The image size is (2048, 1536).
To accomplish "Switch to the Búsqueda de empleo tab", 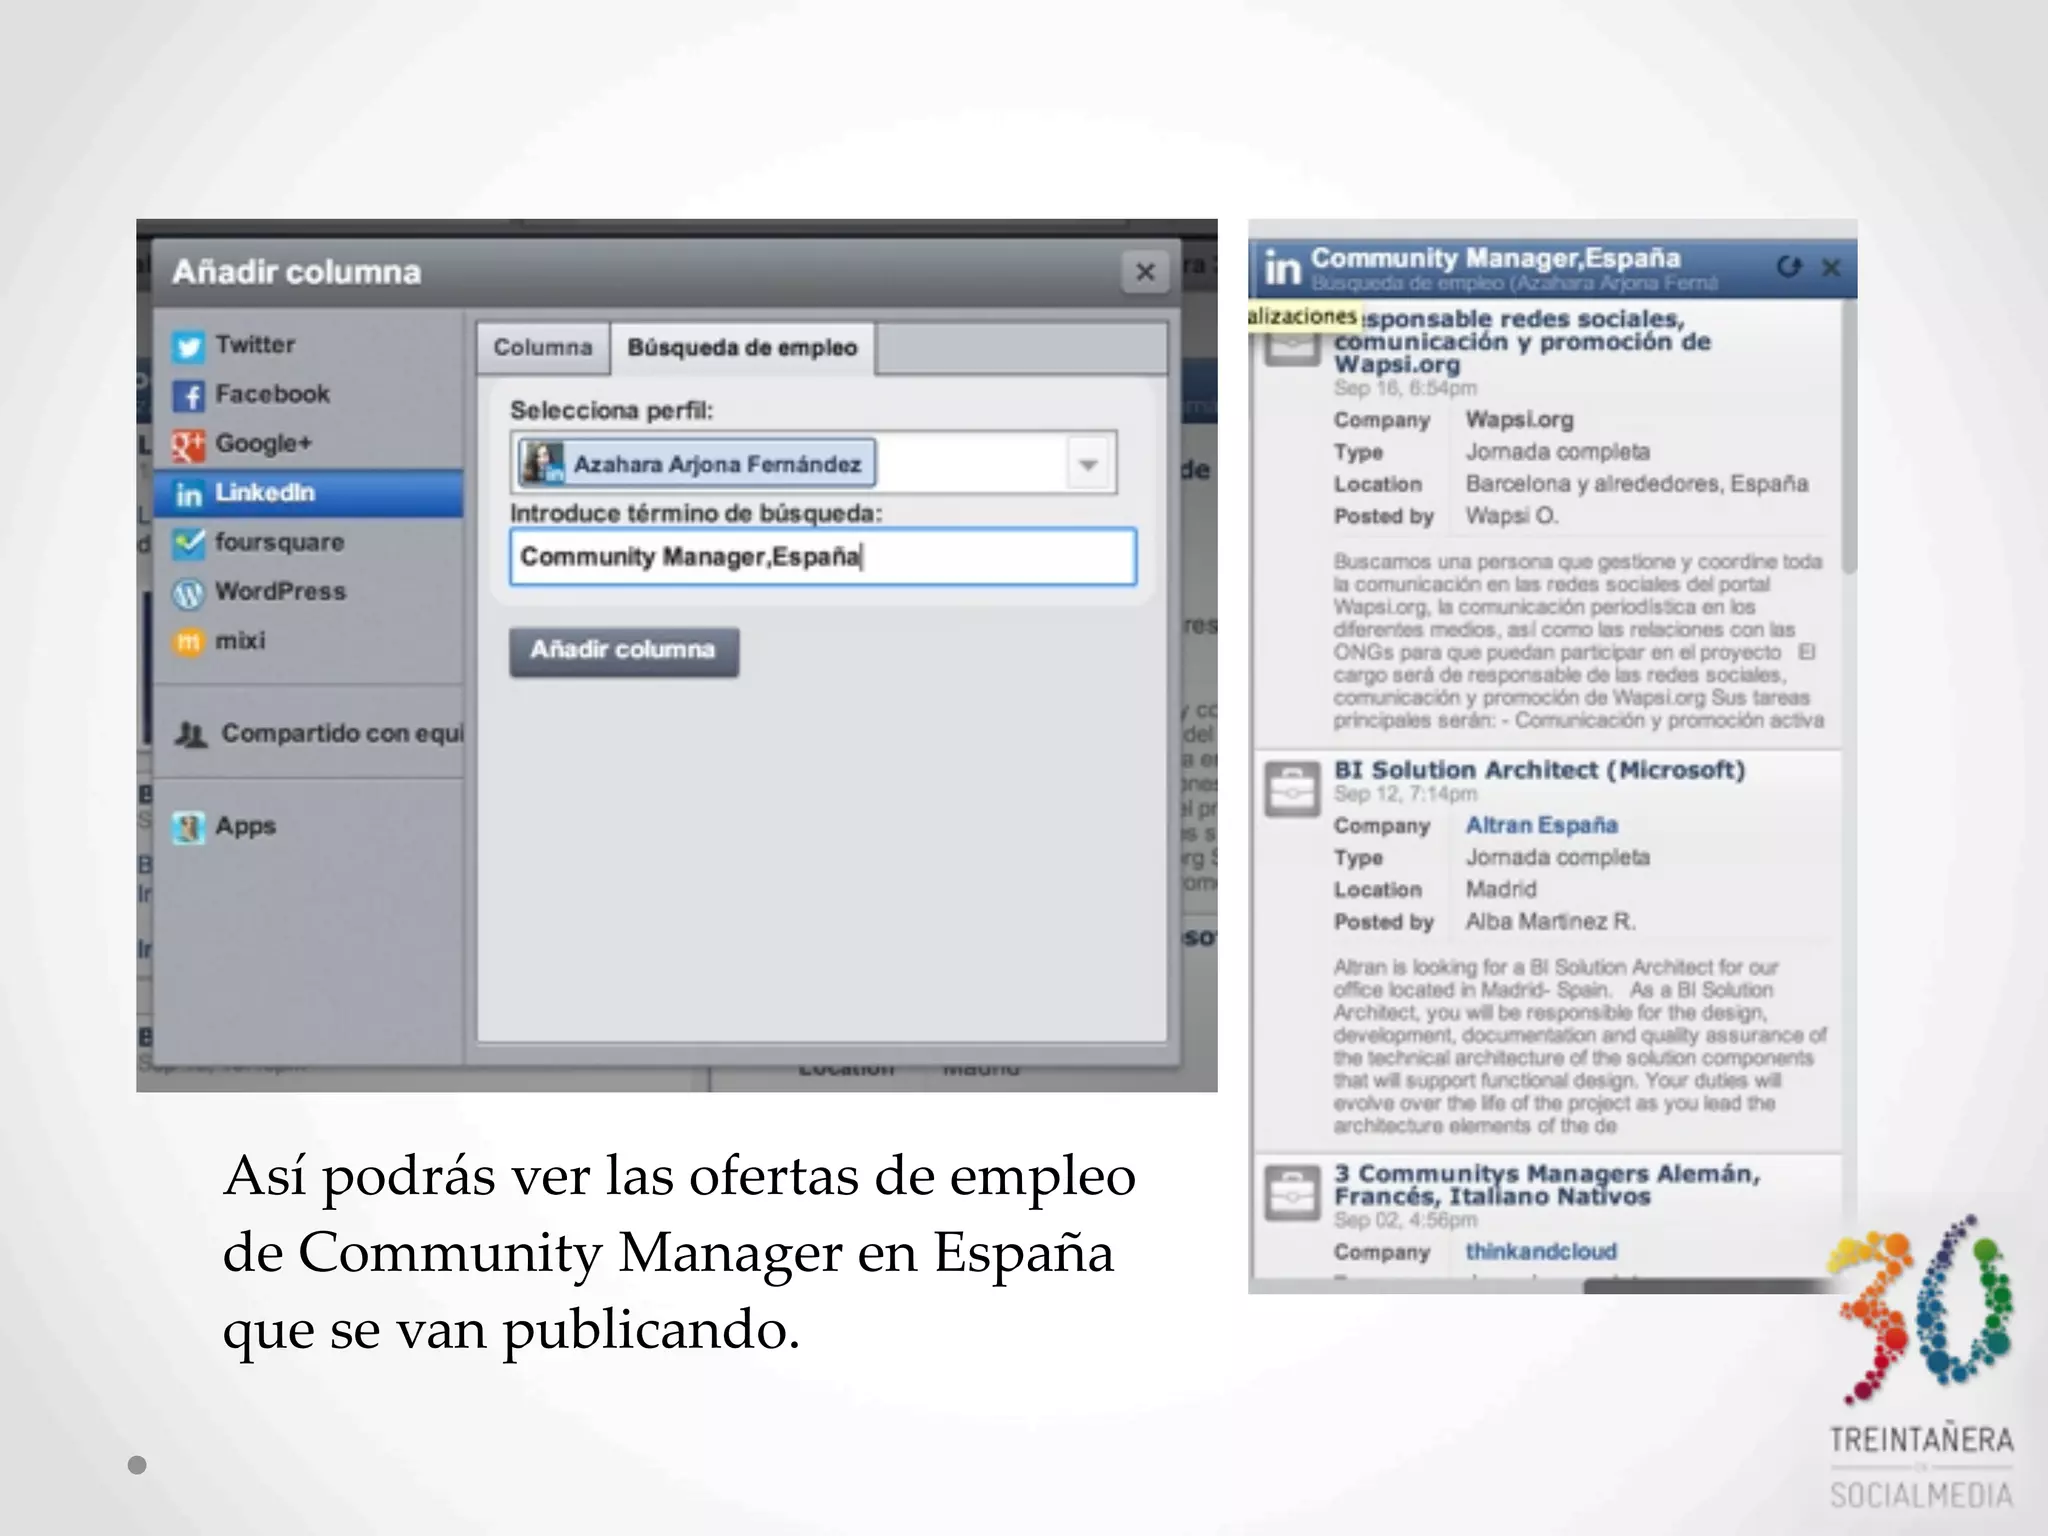I will [x=742, y=348].
